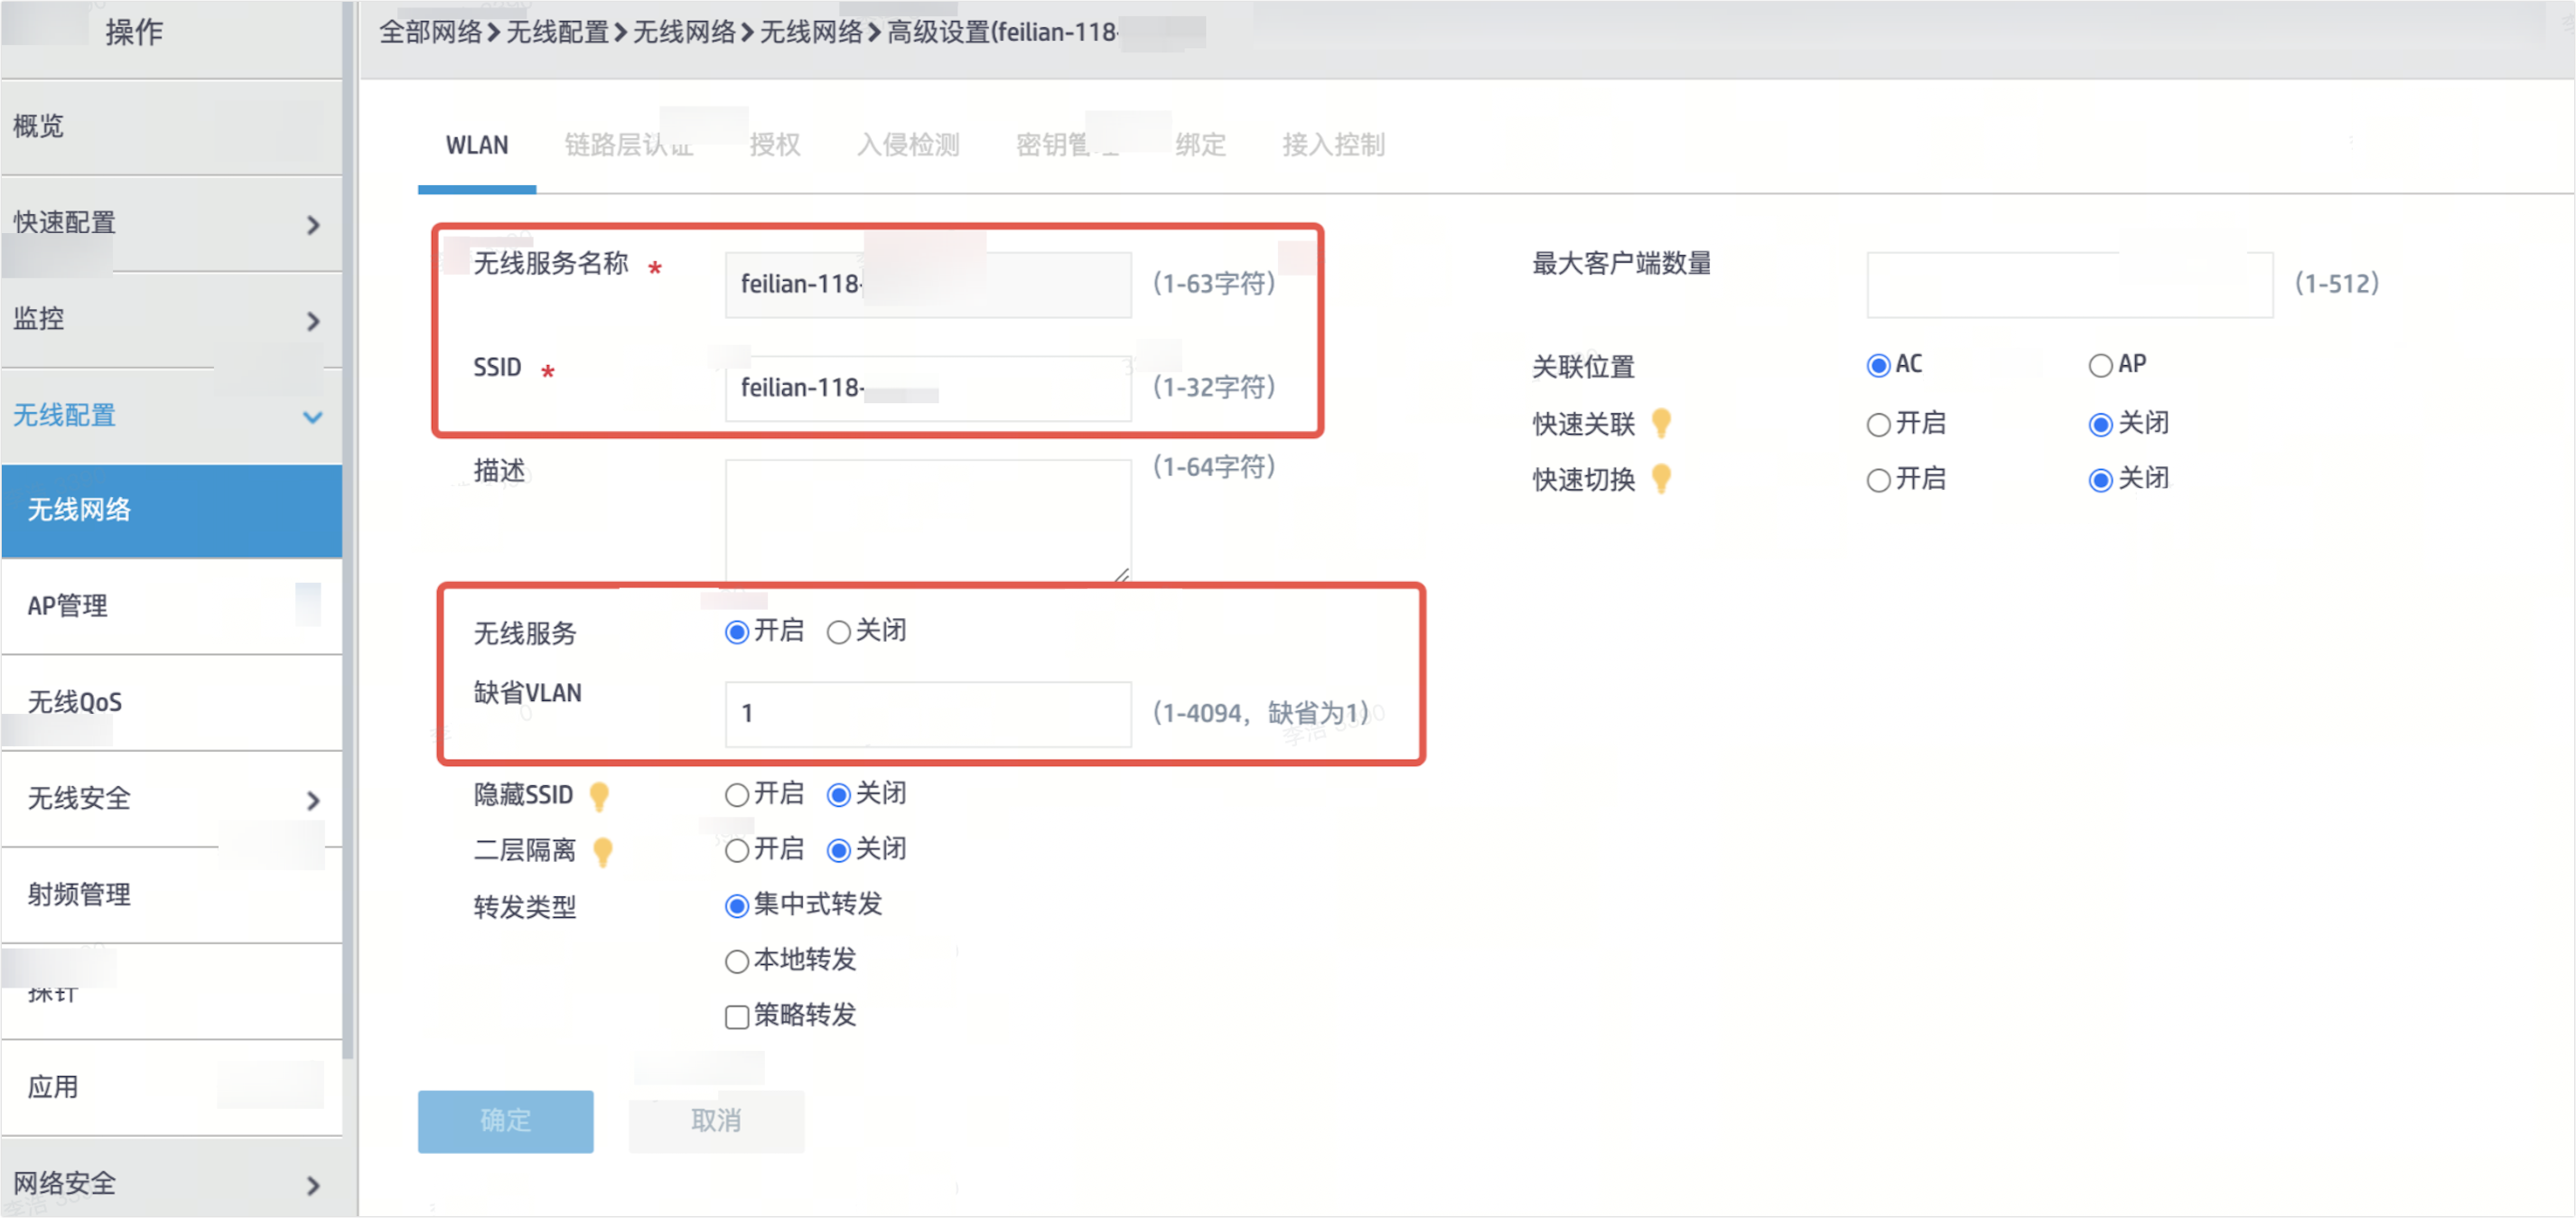
Task: Switch to the 授权 tab
Action: point(775,146)
